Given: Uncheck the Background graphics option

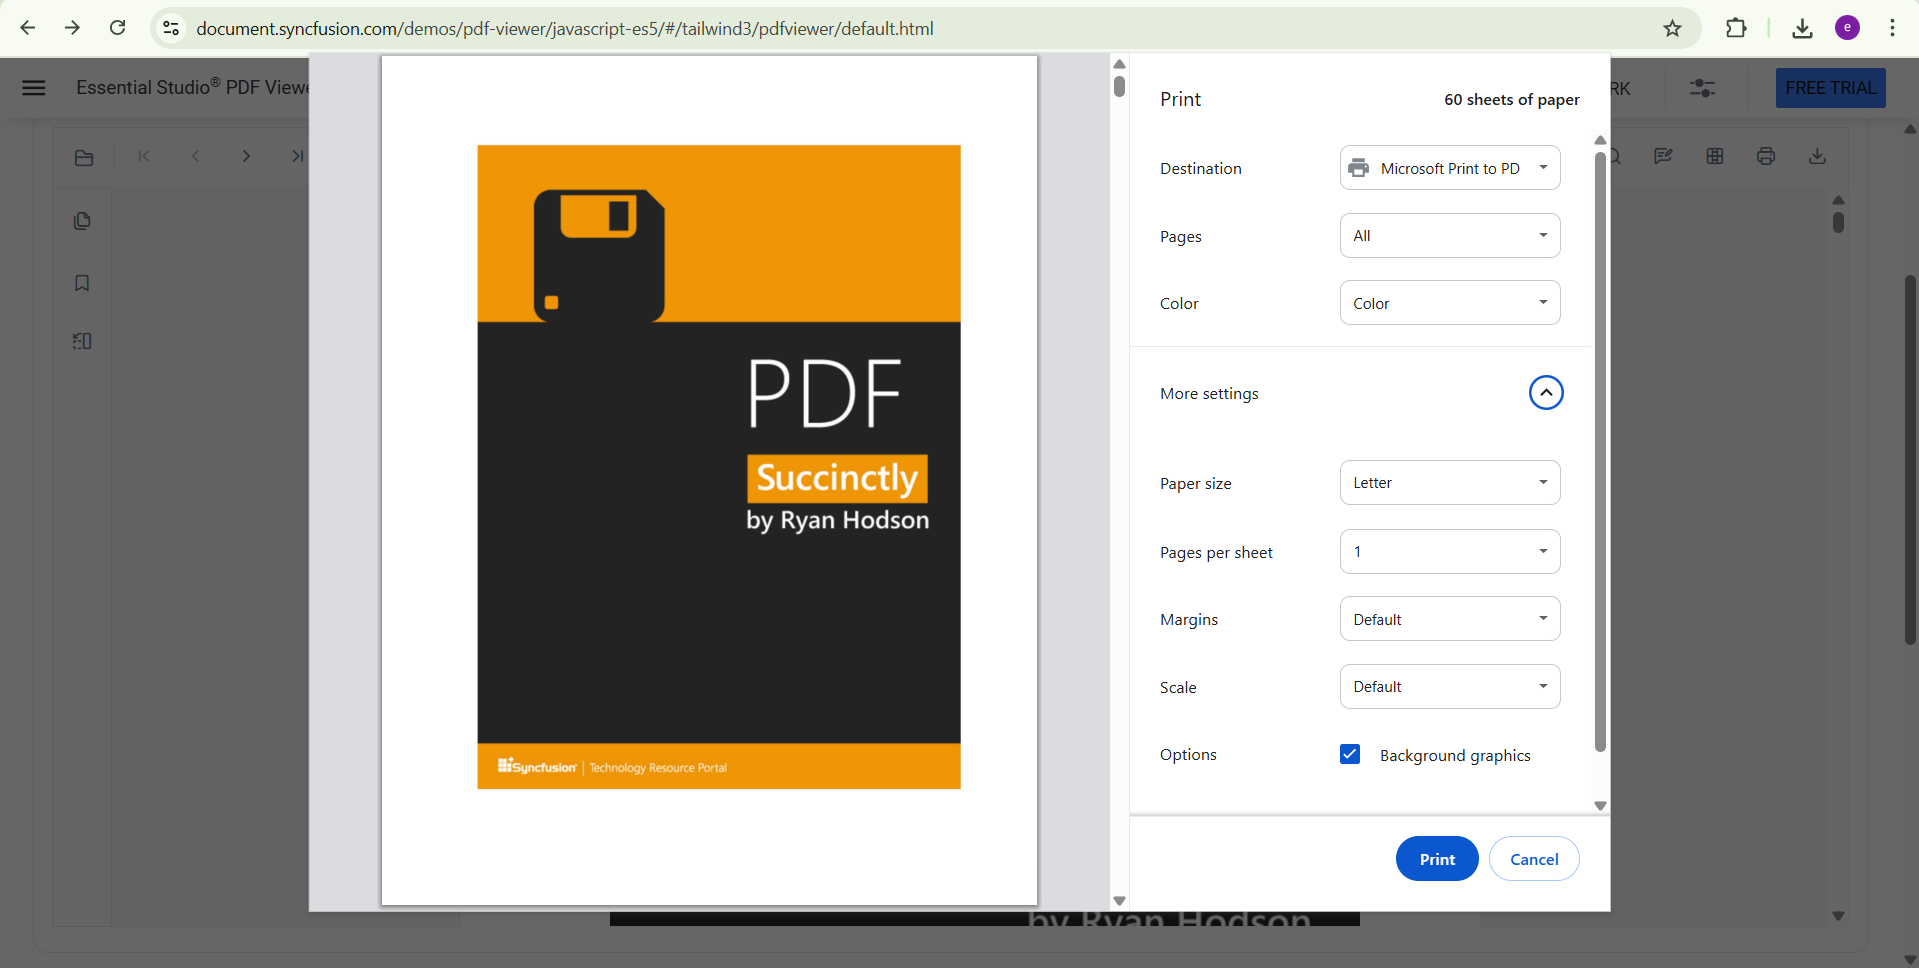Looking at the screenshot, I should [1350, 754].
